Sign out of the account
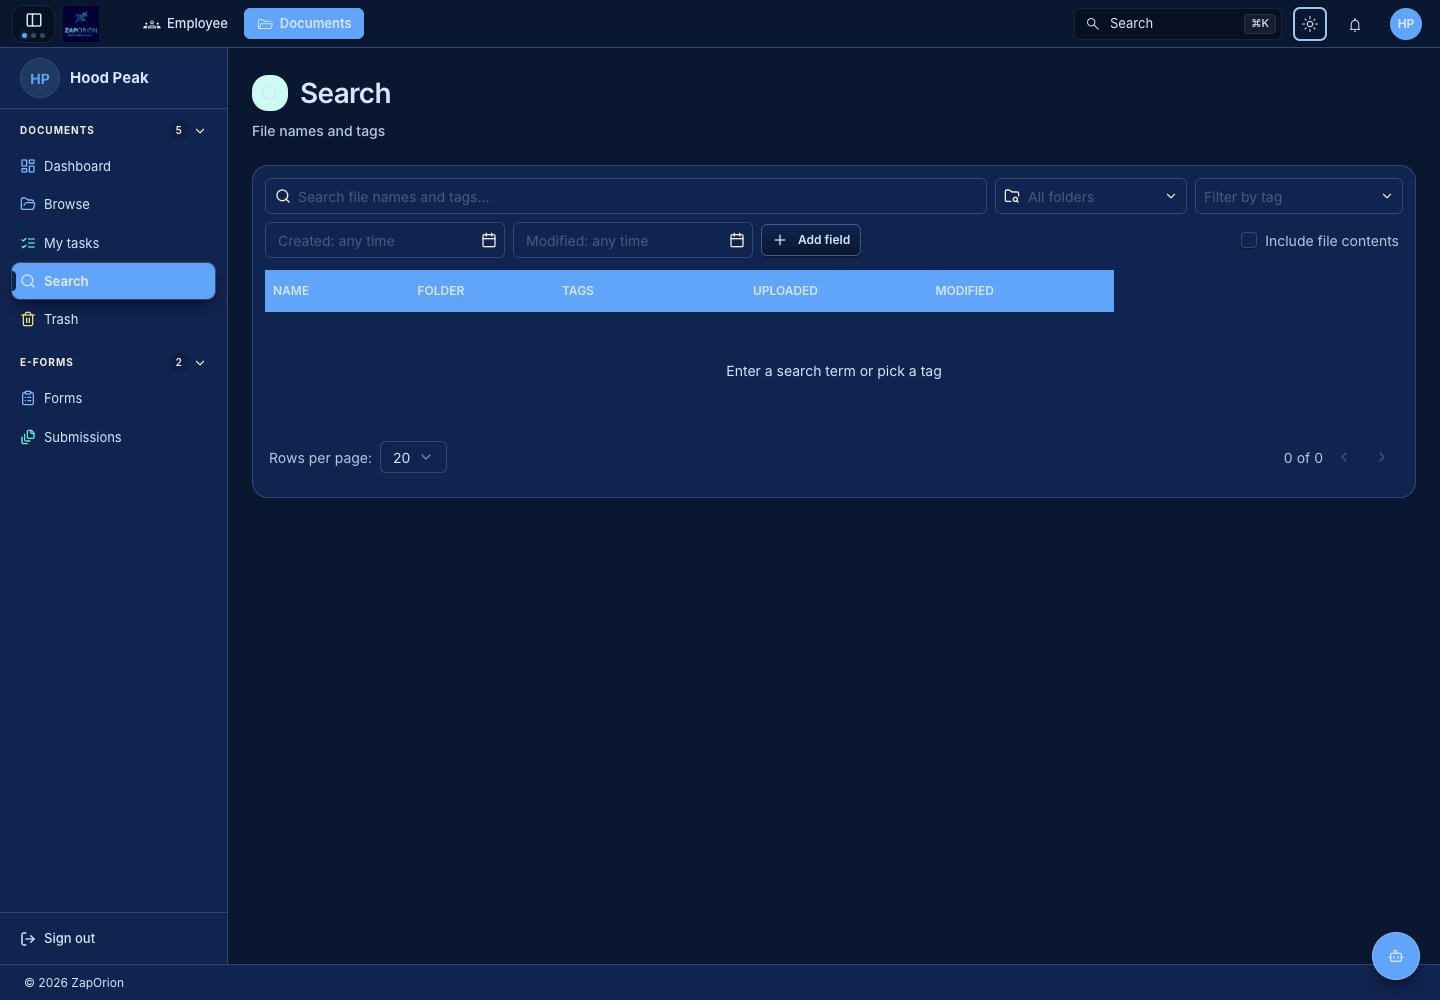The image size is (1440, 1000). tap(58, 938)
